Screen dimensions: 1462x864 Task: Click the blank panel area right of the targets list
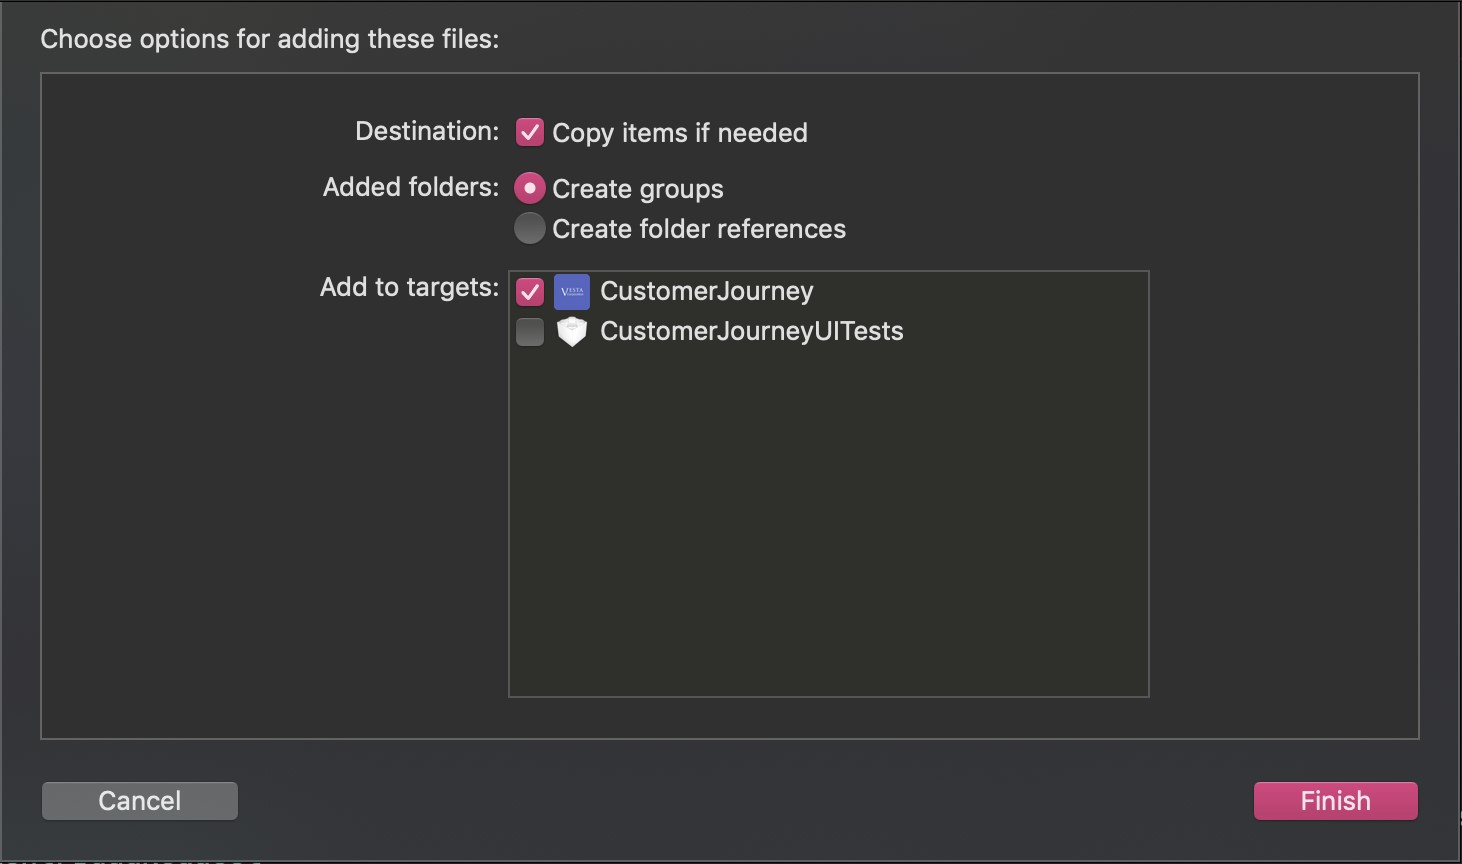(1282, 450)
